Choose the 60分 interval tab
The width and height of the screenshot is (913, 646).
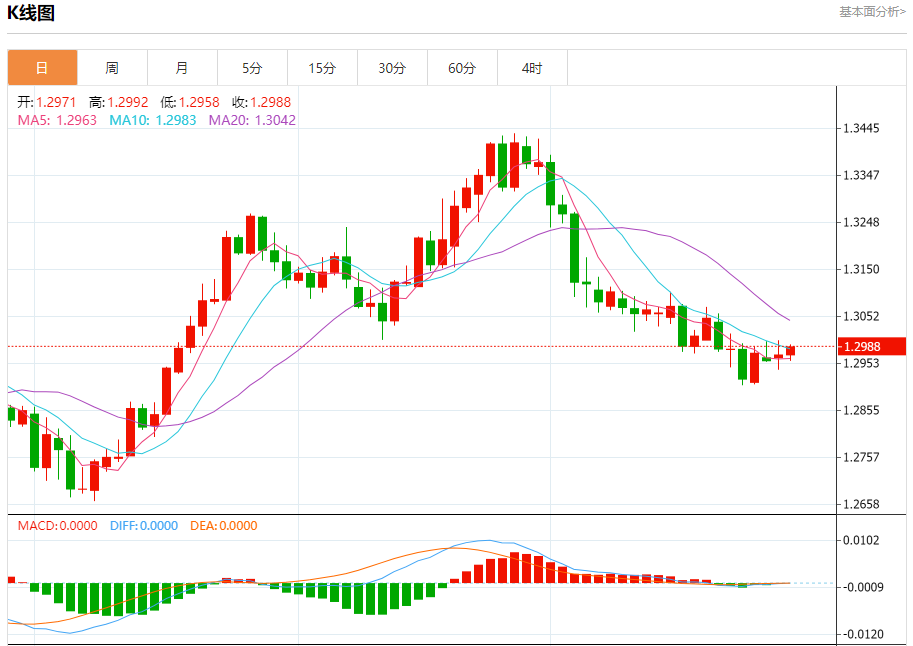coord(462,68)
